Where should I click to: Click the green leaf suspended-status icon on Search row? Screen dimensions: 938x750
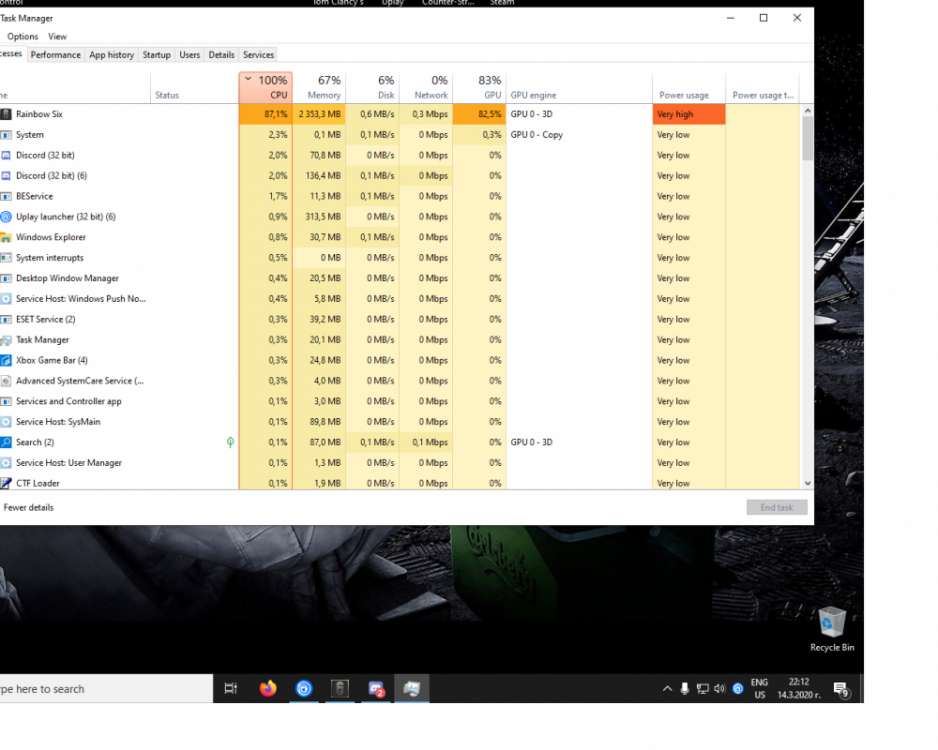coord(230,442)
